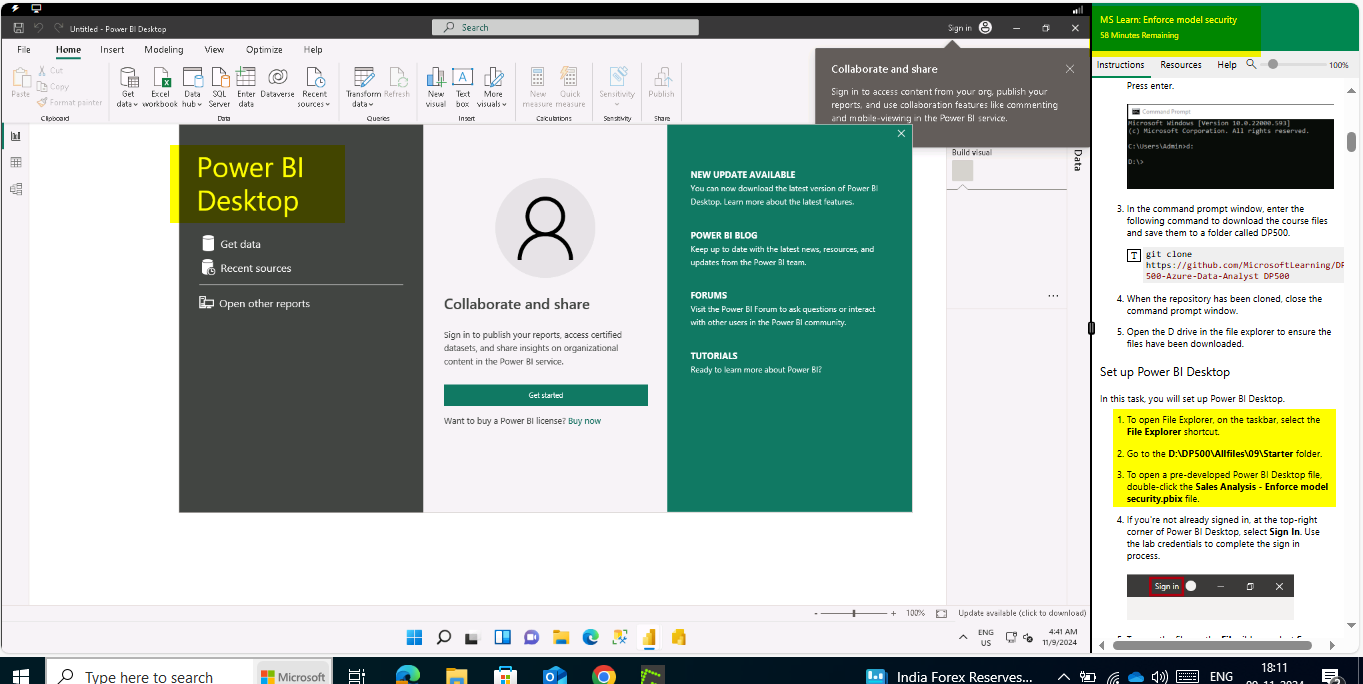1363x684 pixels.
Task: Open Microsoft Store on host taskbar
Action: pos(505,676)
